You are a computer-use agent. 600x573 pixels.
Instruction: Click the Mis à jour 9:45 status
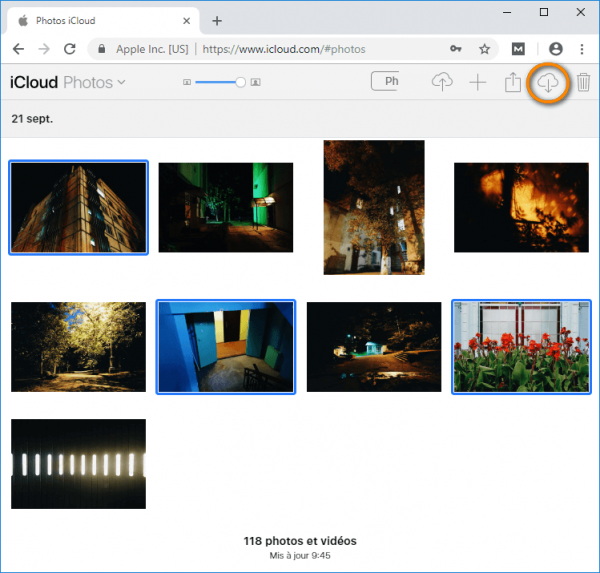pyautogui.click(x=300, y=555)
